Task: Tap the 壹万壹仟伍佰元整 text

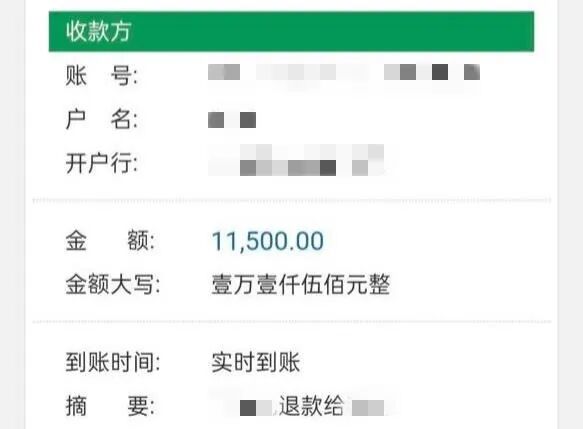Action: [300, 284]
